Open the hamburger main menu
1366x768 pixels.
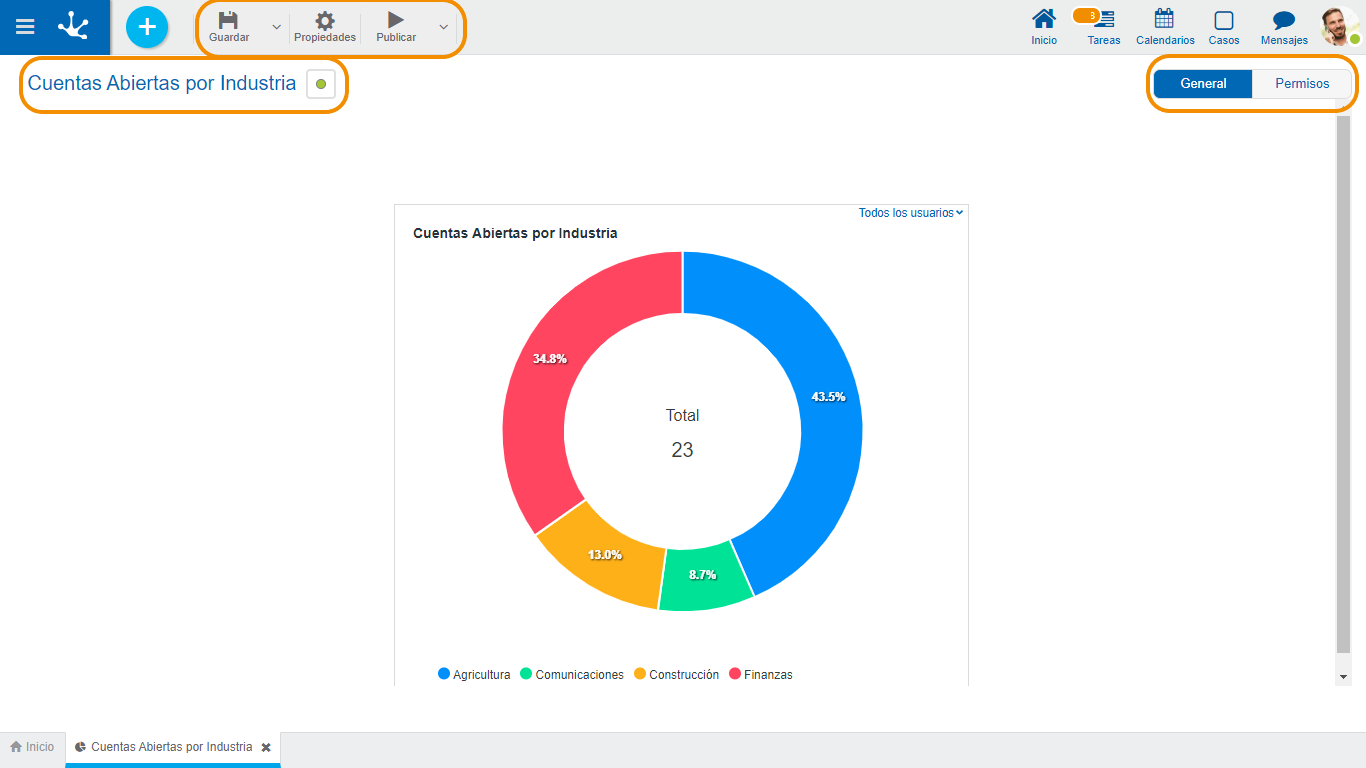(25, 27)
